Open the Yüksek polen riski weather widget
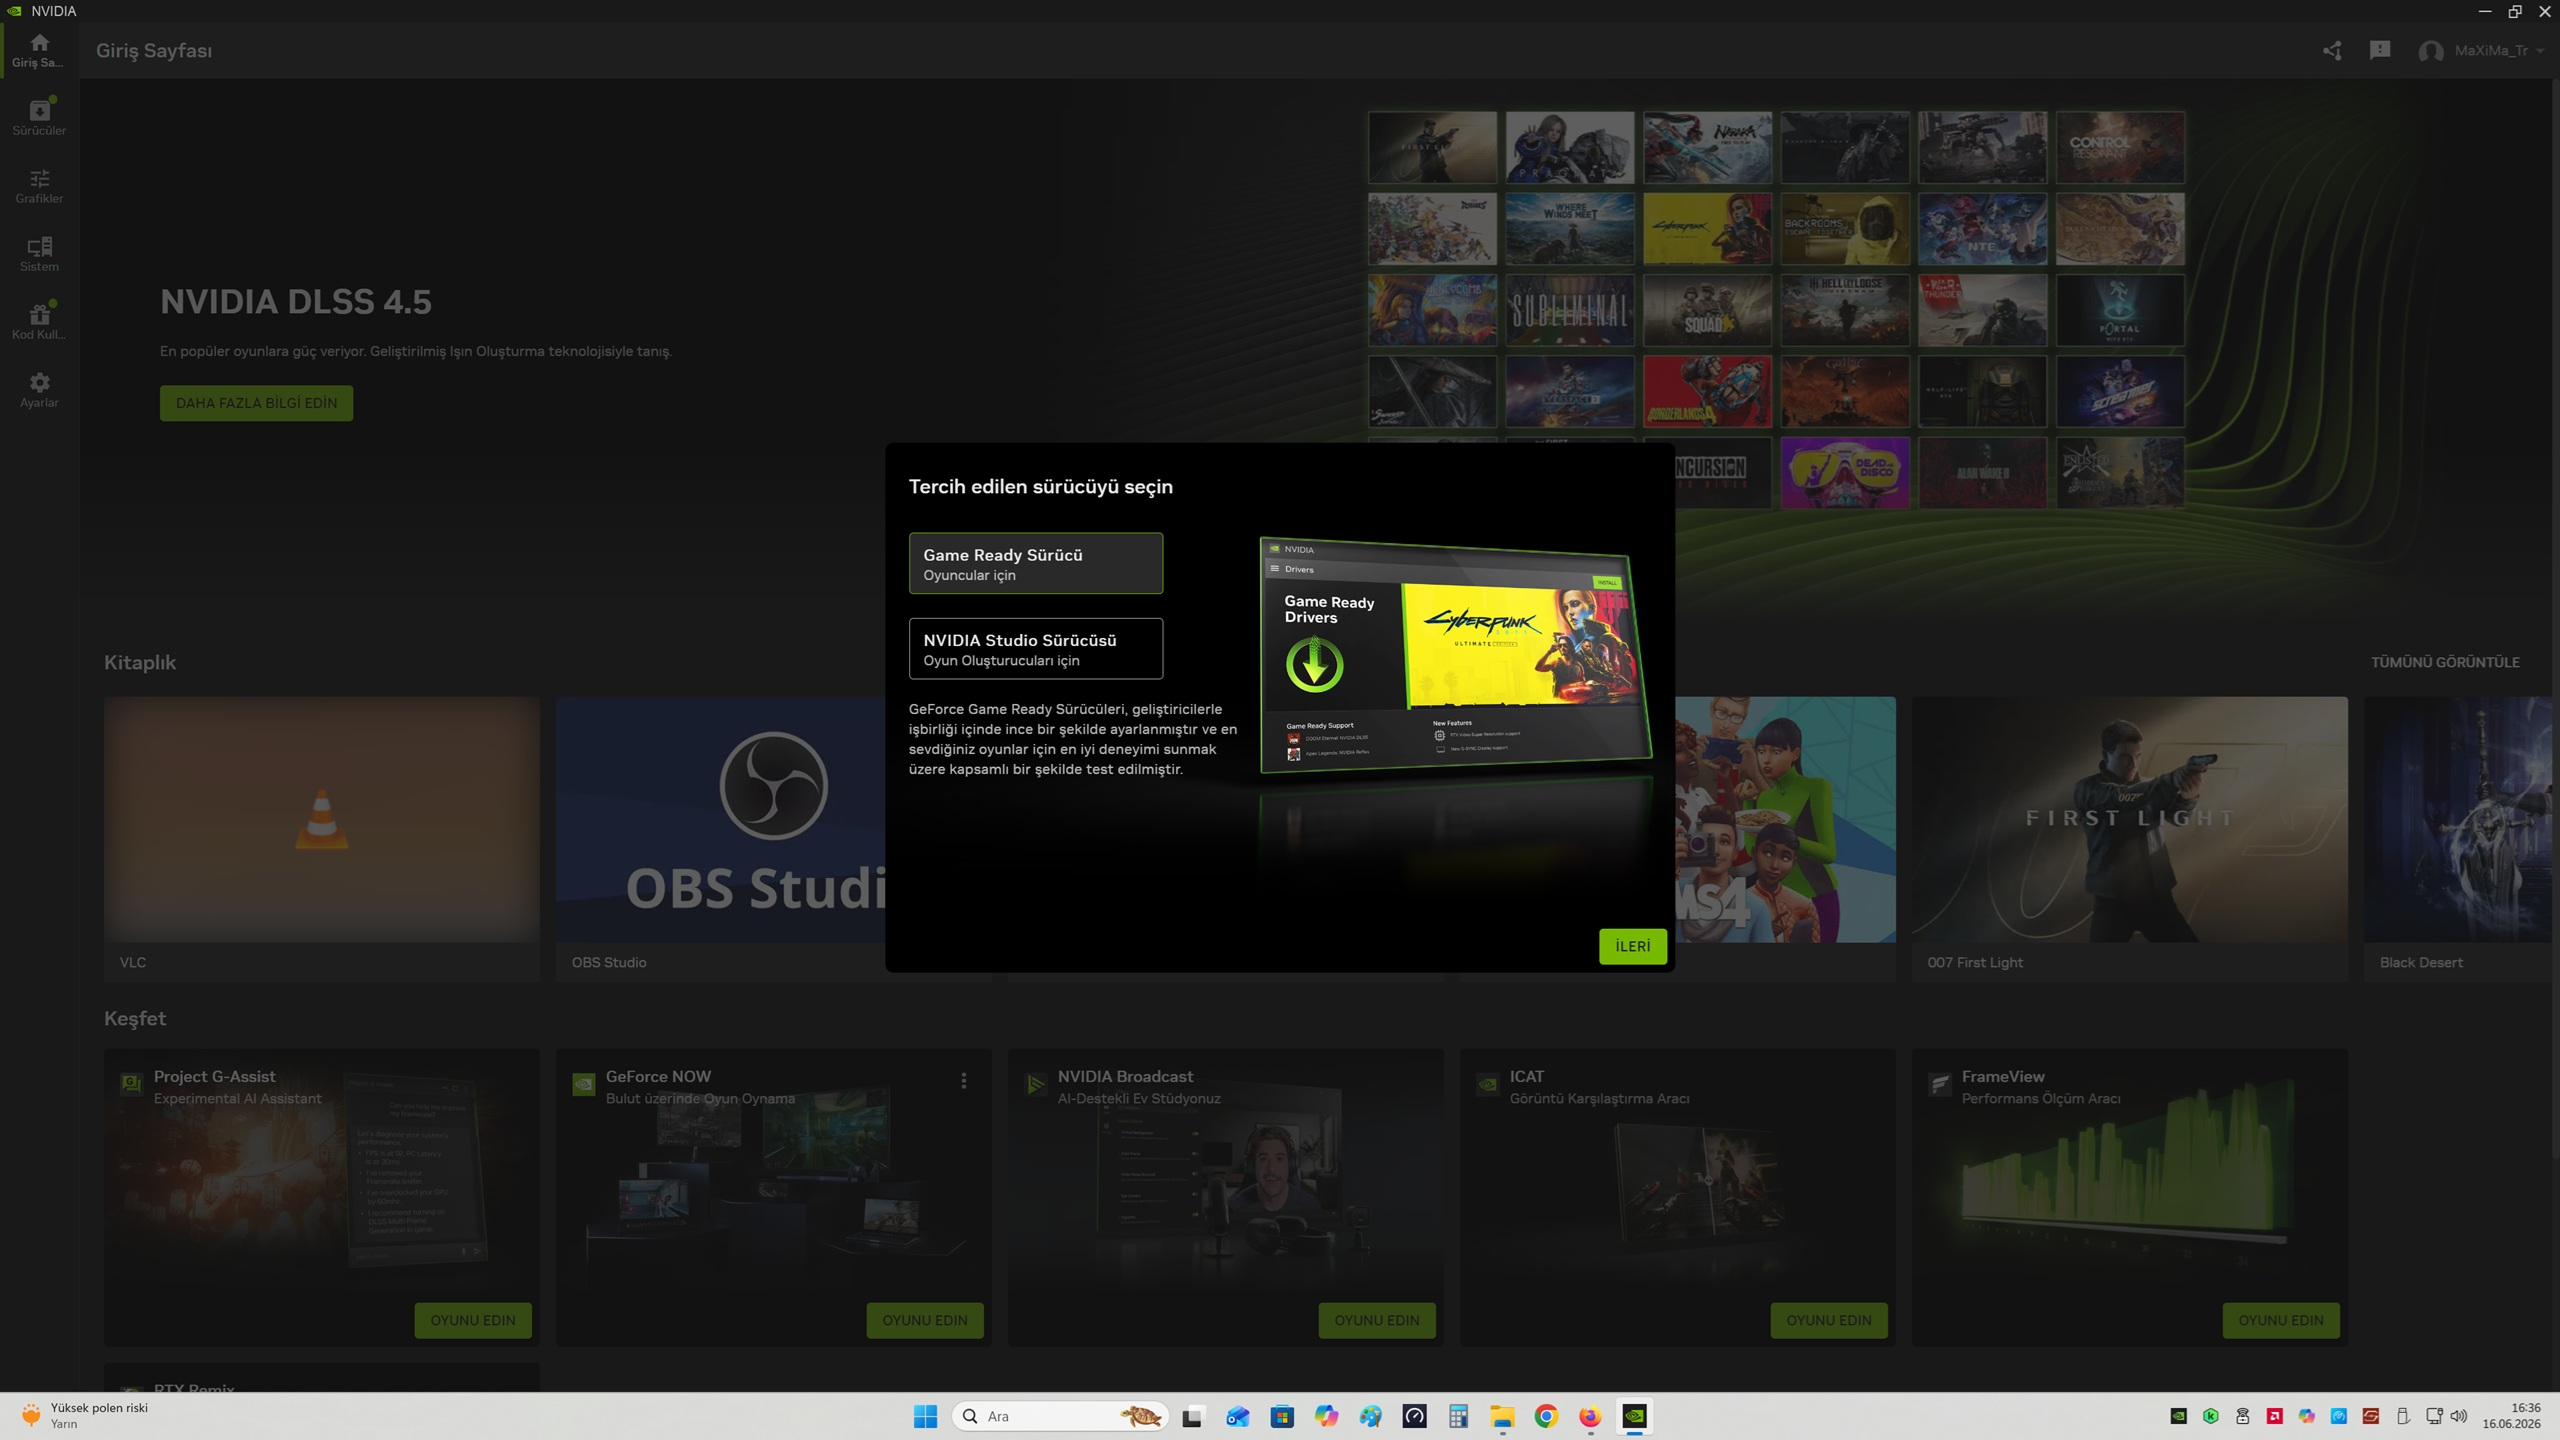The height and width of the screenshot is (1440, 2560). point(84,1416)
